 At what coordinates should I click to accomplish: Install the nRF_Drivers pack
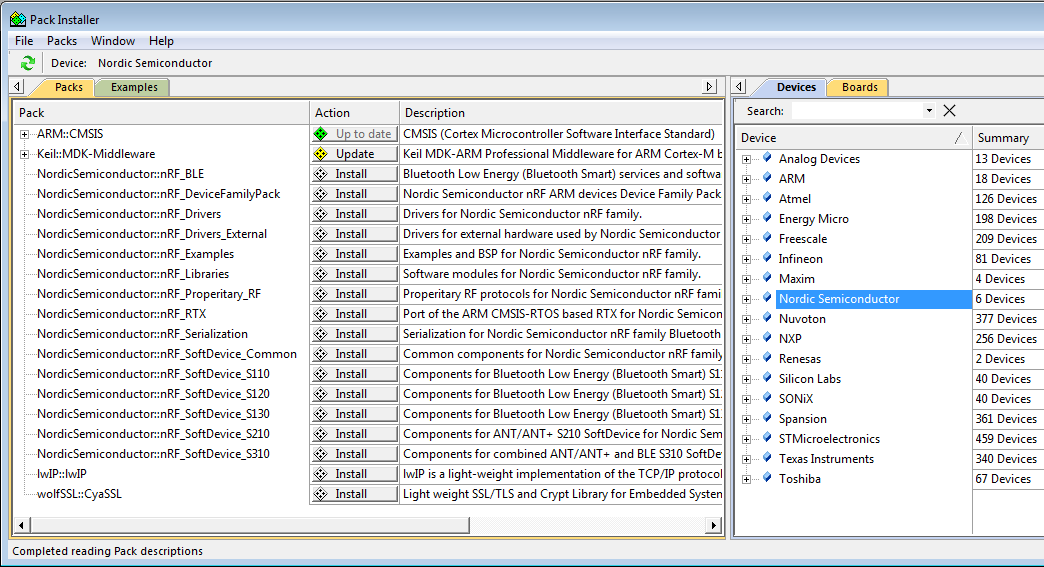(354, 214)
